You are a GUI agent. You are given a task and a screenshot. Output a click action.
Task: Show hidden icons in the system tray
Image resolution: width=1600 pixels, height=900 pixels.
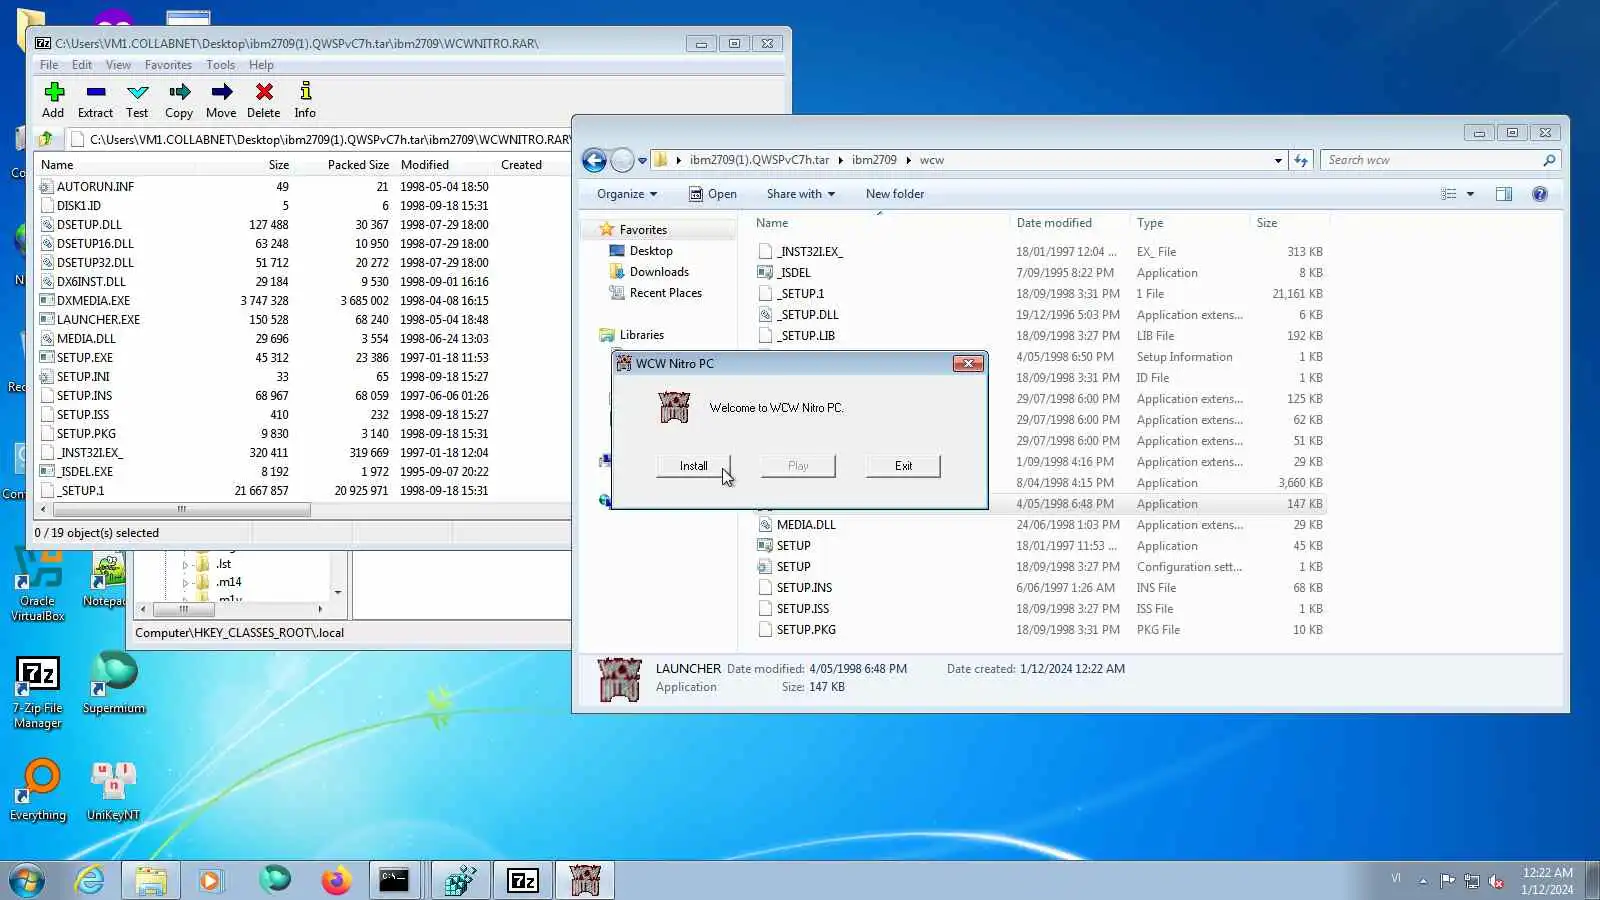pos(1423,881)
